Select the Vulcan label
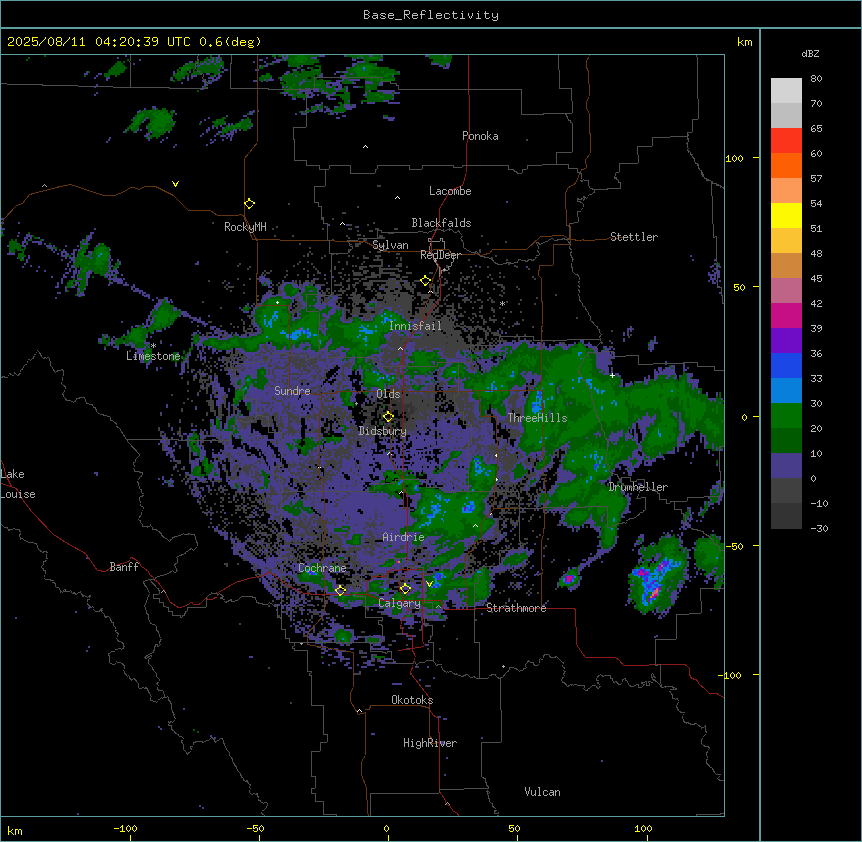The width and height of the screenshot is (862, 842). pyautogui.click(x=543, y=792)
